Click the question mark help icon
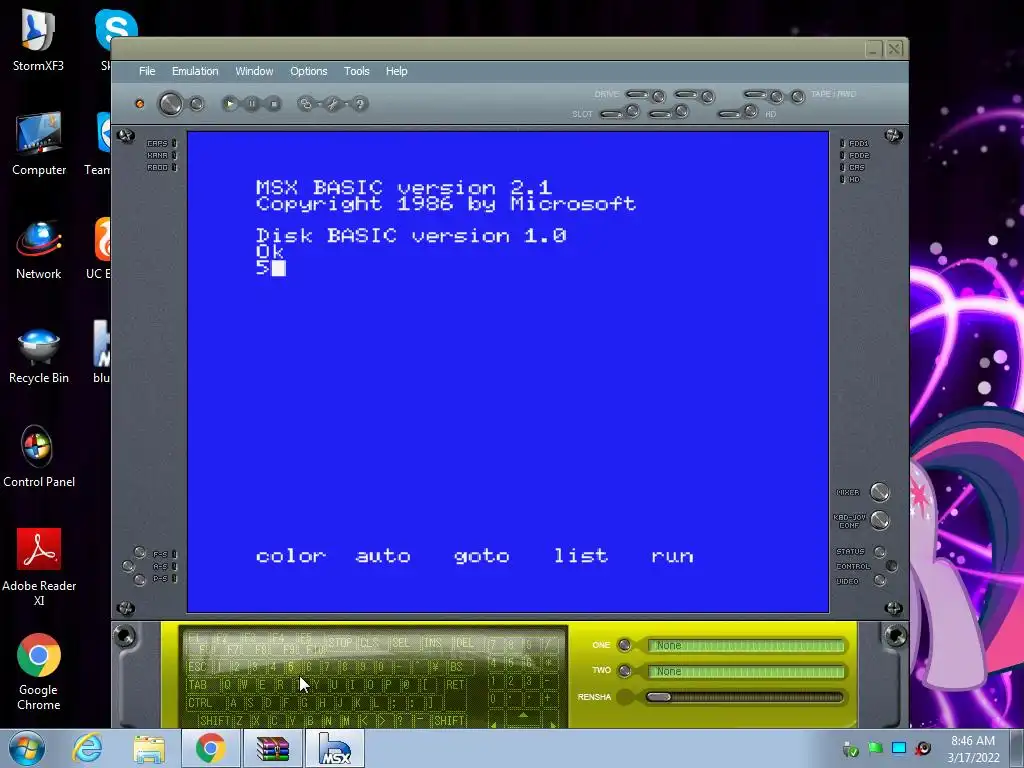This screenshot has width=1024, height=768. [360, 103]
